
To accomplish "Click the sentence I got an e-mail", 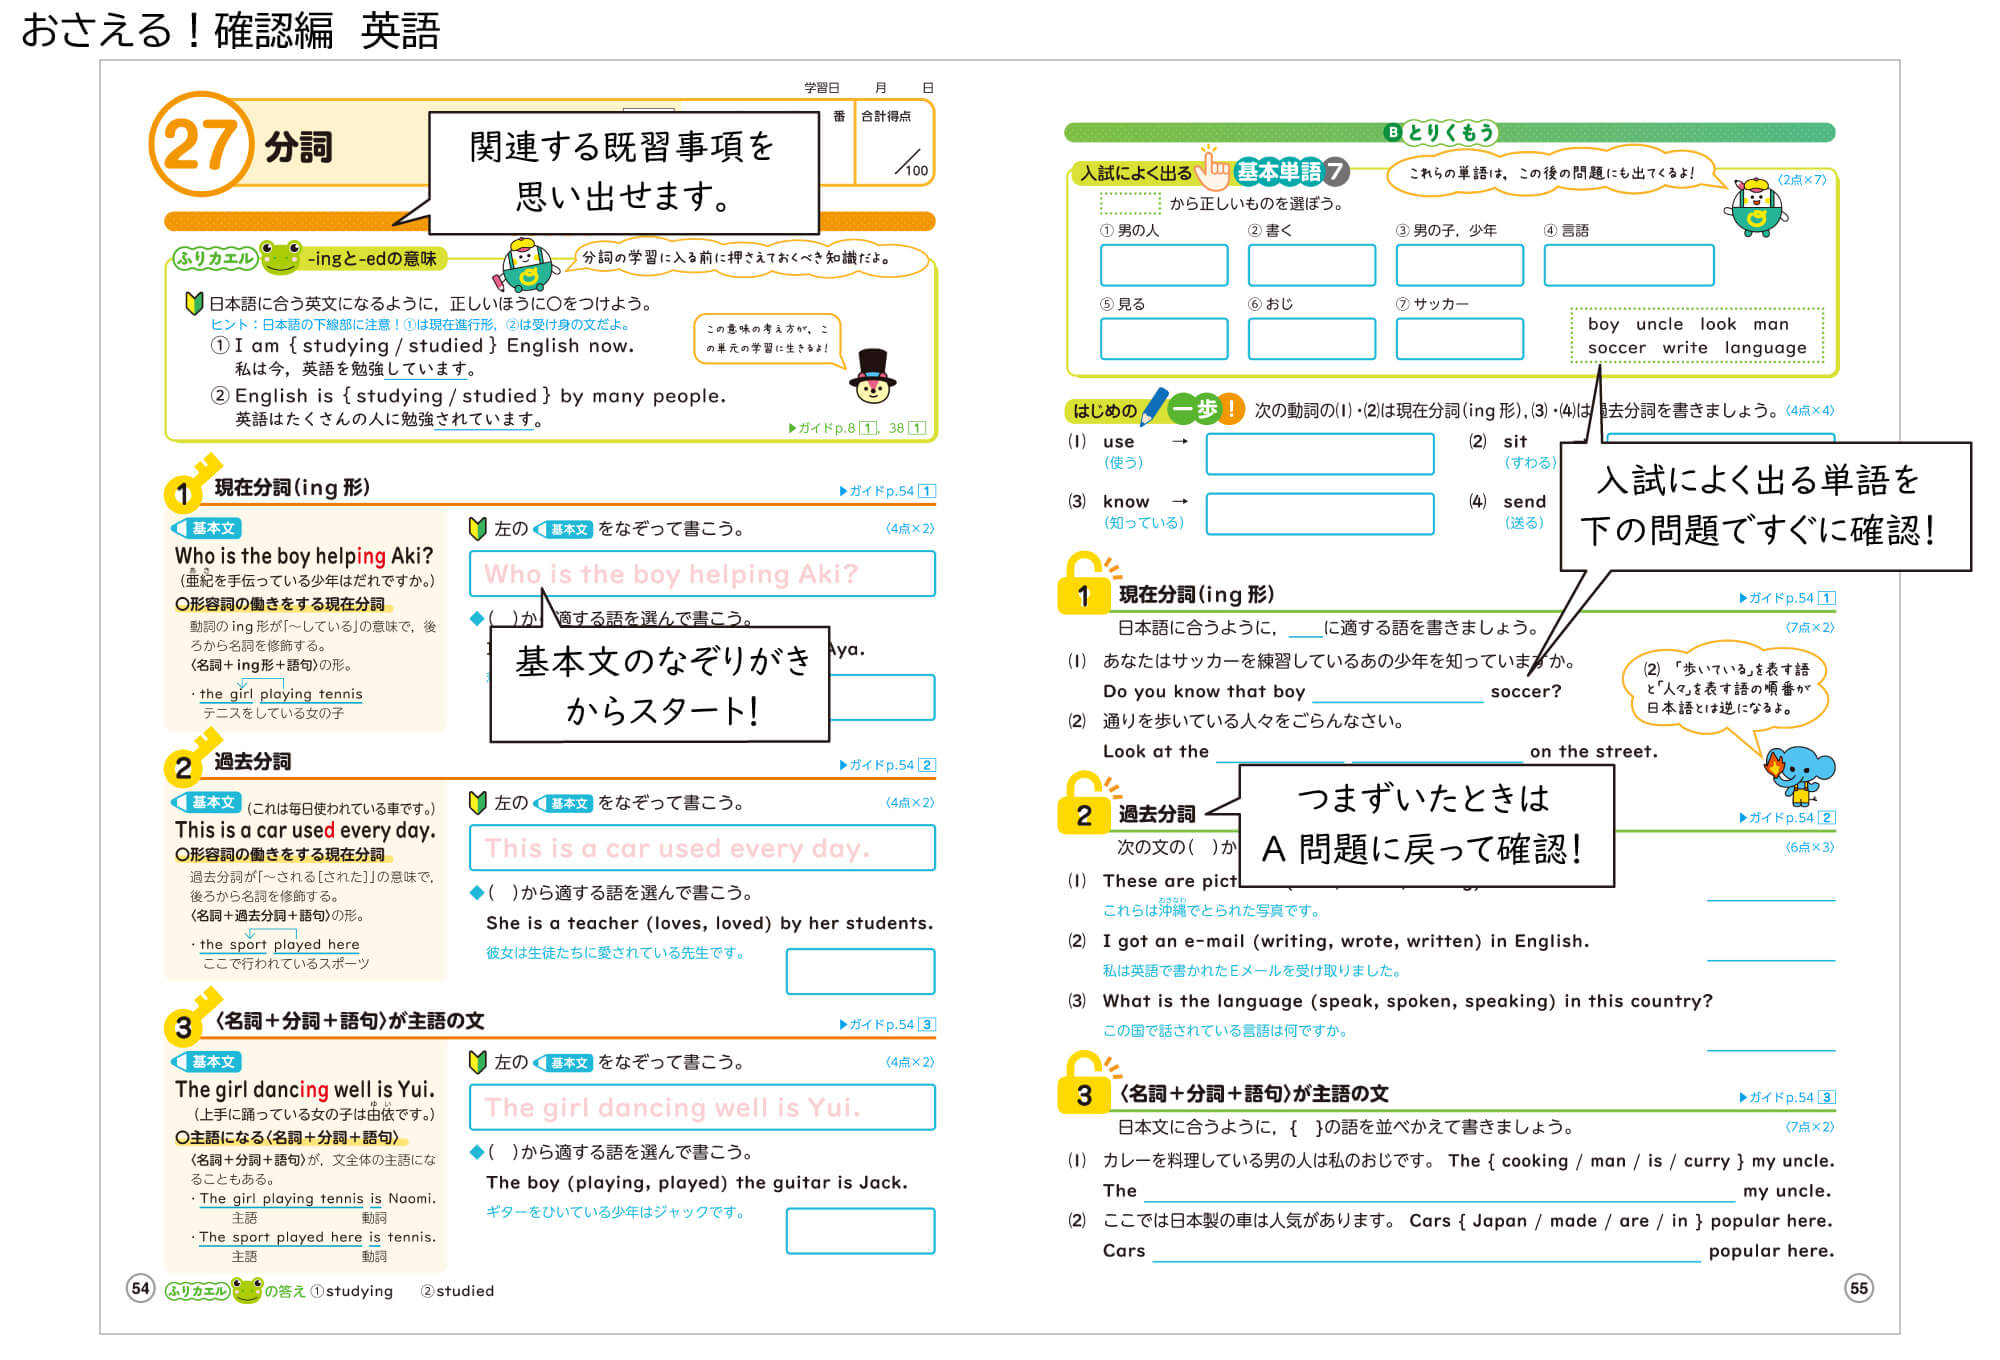I will click(x=1345, y=941).
